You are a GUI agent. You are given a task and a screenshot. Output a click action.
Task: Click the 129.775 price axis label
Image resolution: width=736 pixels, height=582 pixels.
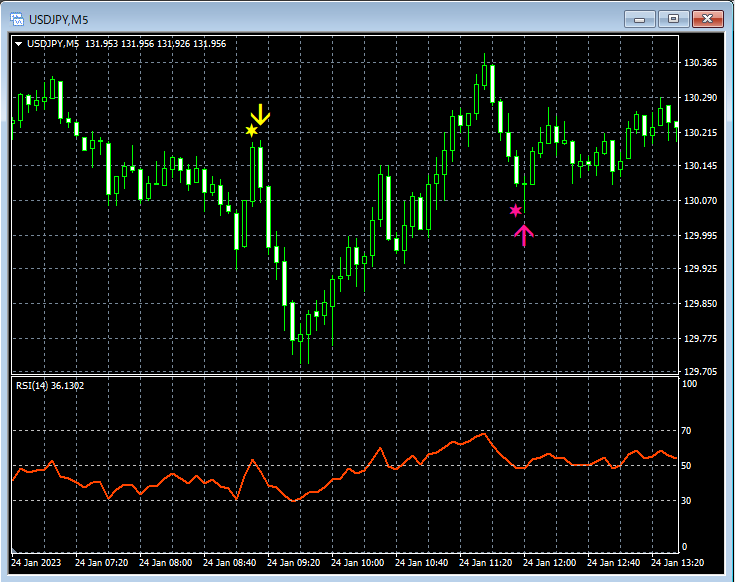point(701,338)
